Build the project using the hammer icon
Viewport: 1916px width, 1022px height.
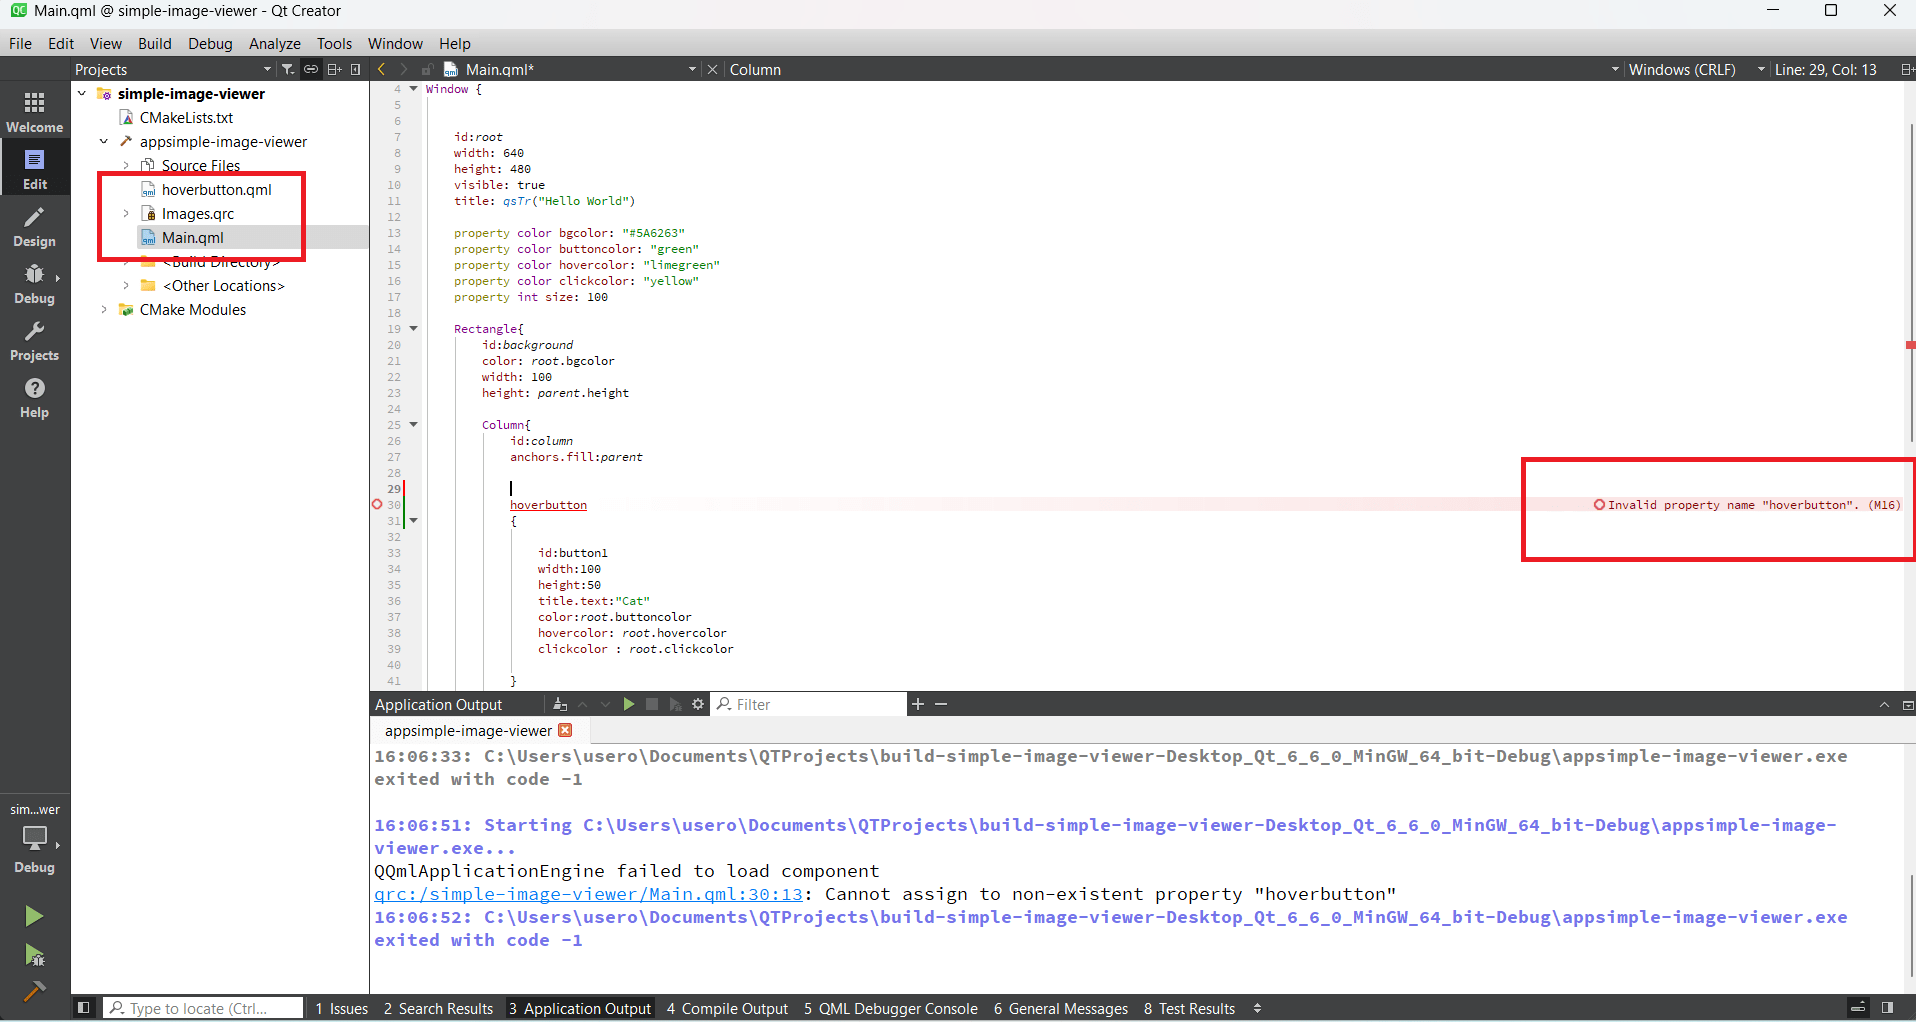click(x=34, y=992)
